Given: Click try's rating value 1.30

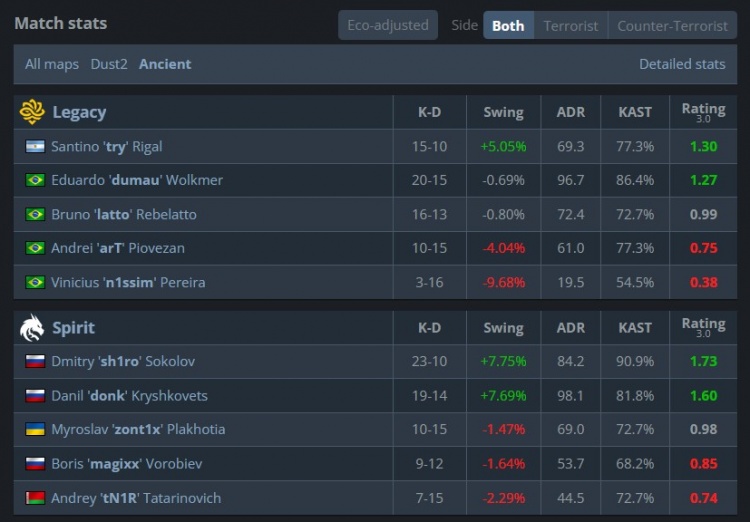Looking at the screenshot, I should click(x=704, y=146).
